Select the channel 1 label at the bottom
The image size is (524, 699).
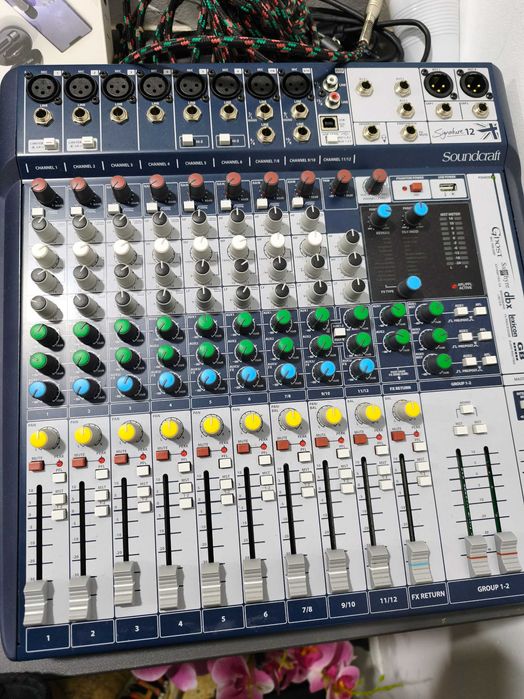pos(48,638)
